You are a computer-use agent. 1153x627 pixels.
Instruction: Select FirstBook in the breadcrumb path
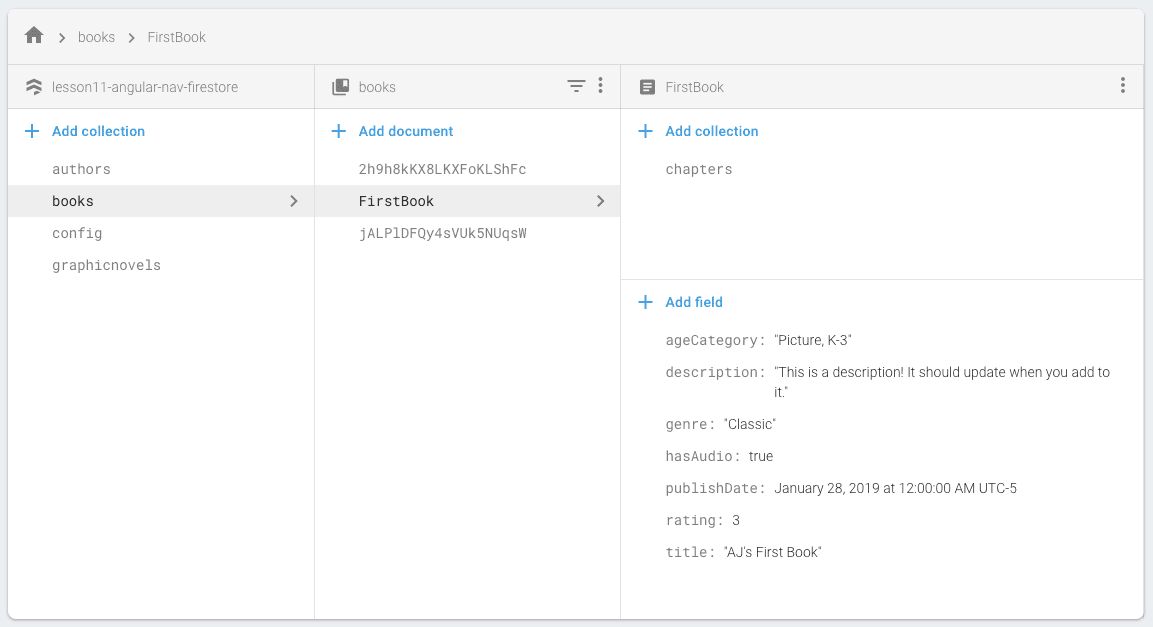[x=176, y=37]
